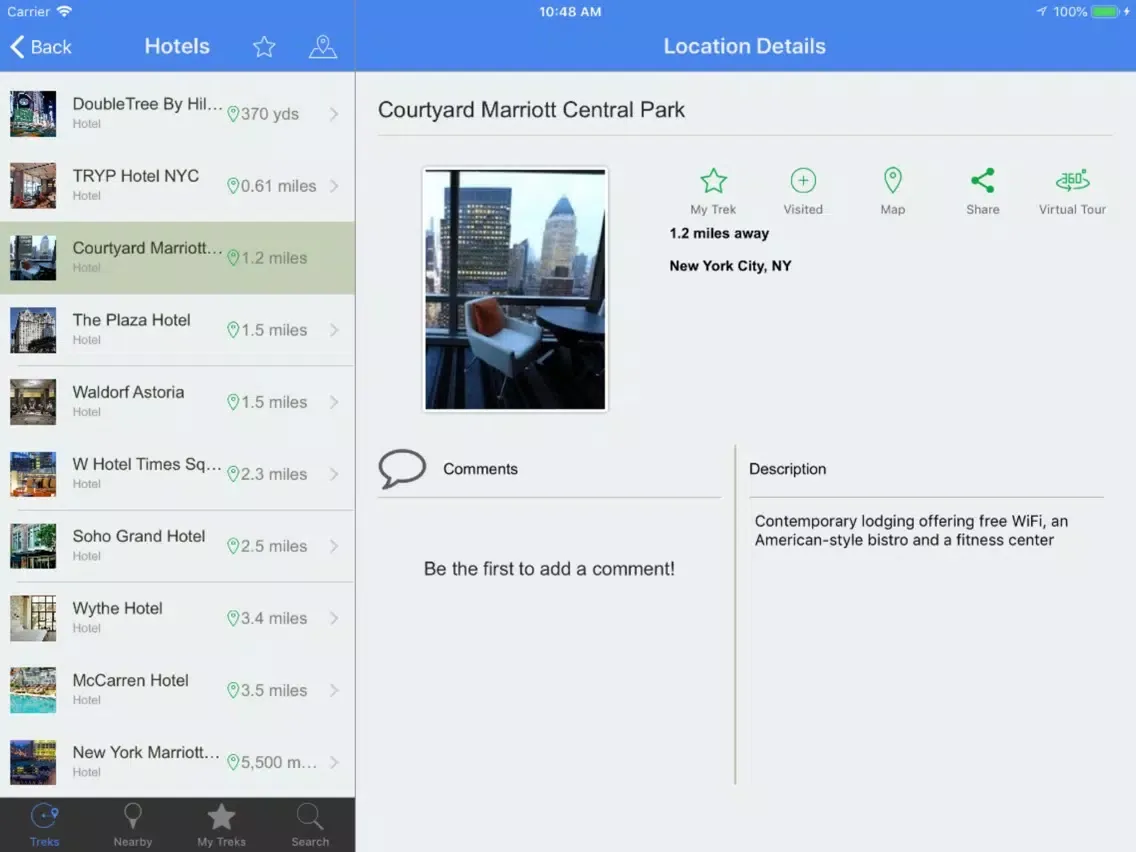Open New York Marriott photo thumbnail
This screenshot has height=852, width=1136.
pyautogui.click(x=33, y=762)
